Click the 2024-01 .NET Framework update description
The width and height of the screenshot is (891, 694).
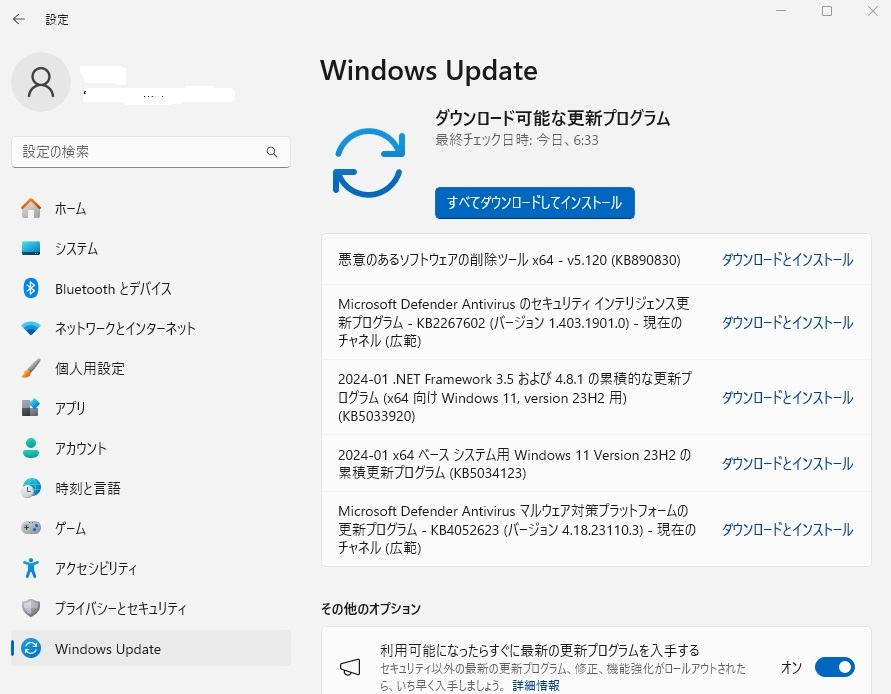point(515,397)
